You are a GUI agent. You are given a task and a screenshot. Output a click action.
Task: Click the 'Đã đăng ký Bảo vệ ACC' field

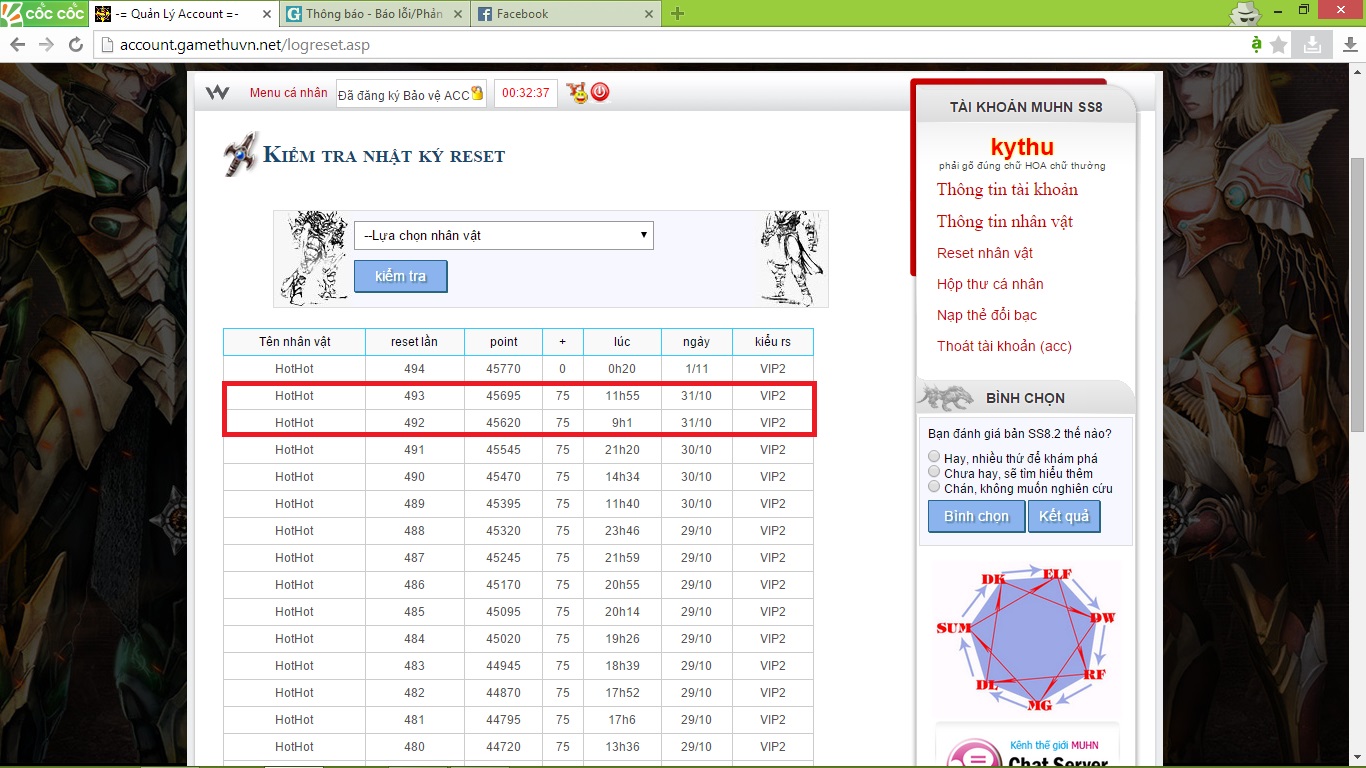click(x=411, y=94)
